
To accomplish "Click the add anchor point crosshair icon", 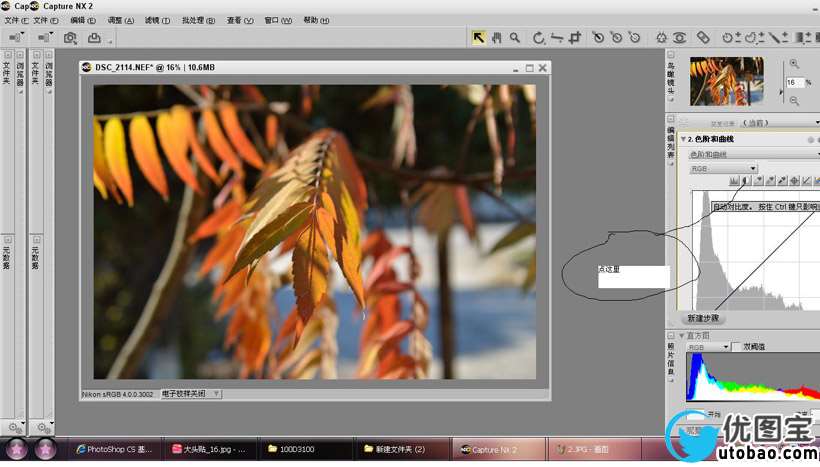I will coord(794,181).
